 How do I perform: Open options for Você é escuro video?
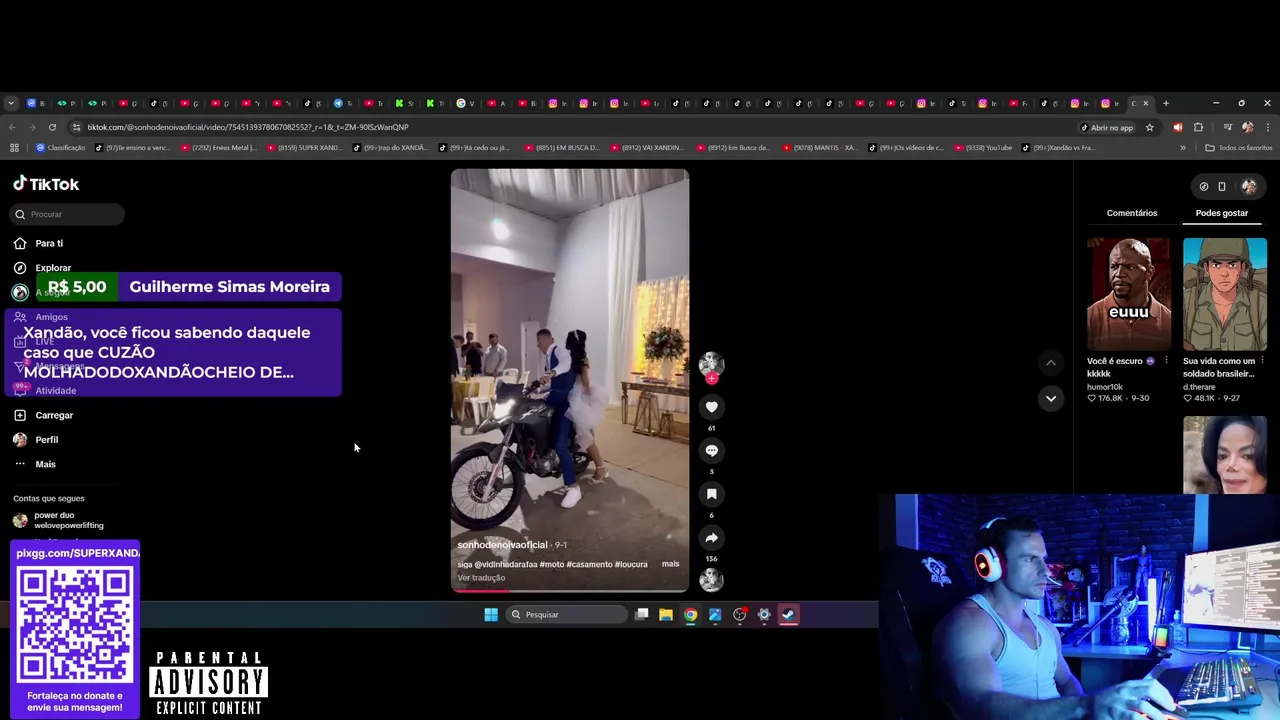pos(1167,361)
